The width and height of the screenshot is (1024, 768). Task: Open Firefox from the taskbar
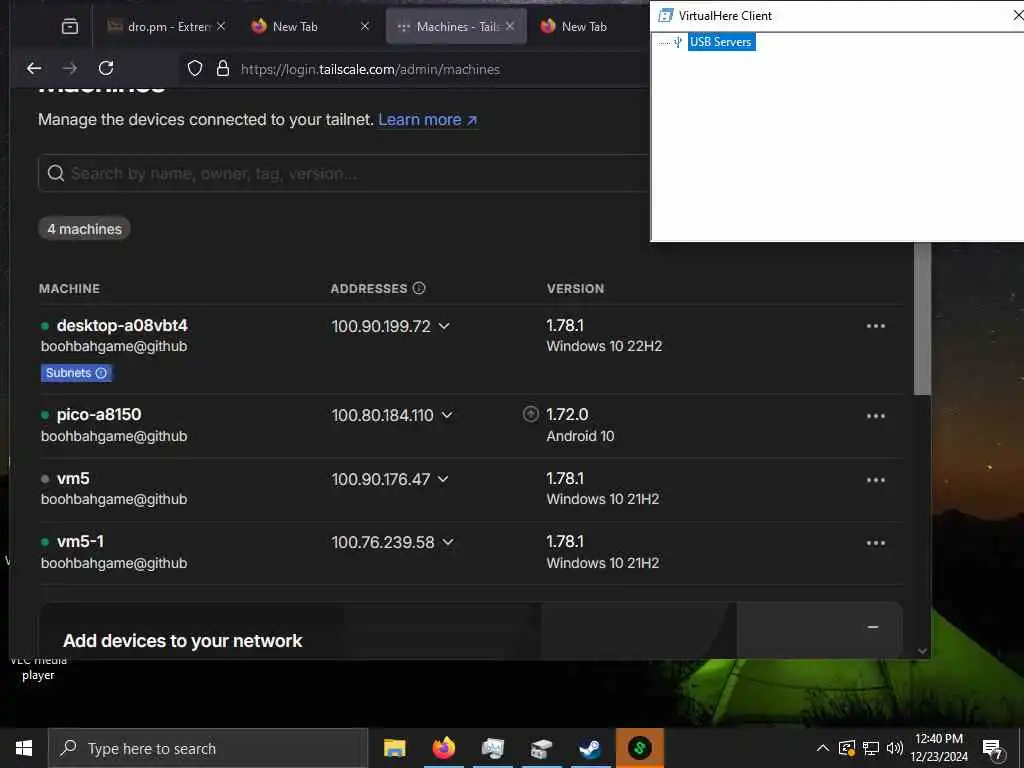pyautogui.click(x=443, y=748)
